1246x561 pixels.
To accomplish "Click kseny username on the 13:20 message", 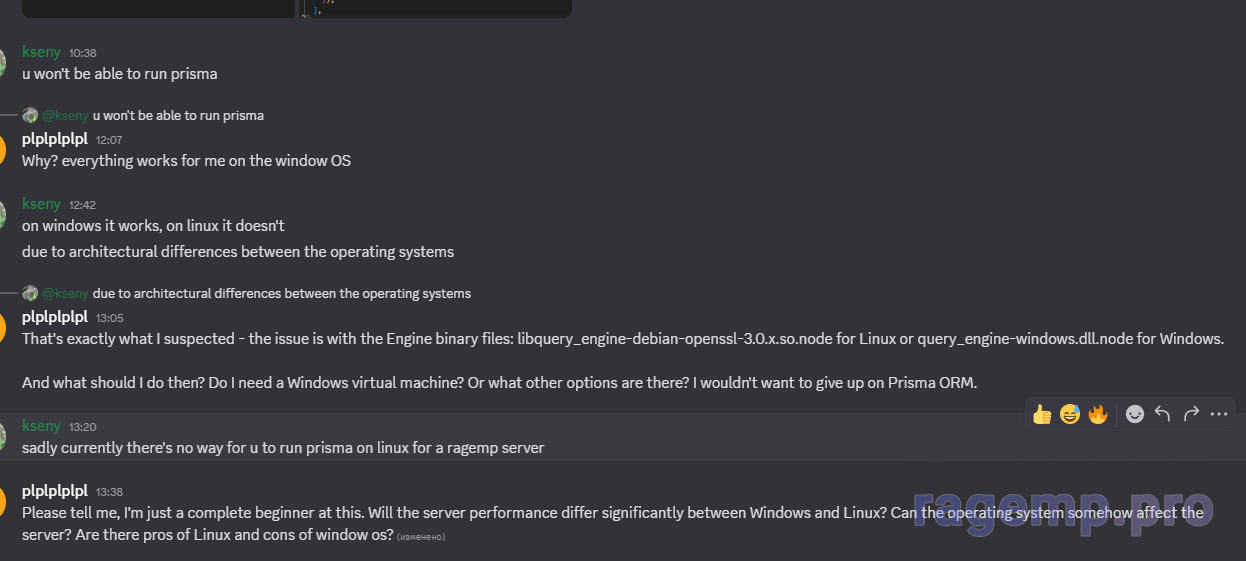I will click(41, 426).
